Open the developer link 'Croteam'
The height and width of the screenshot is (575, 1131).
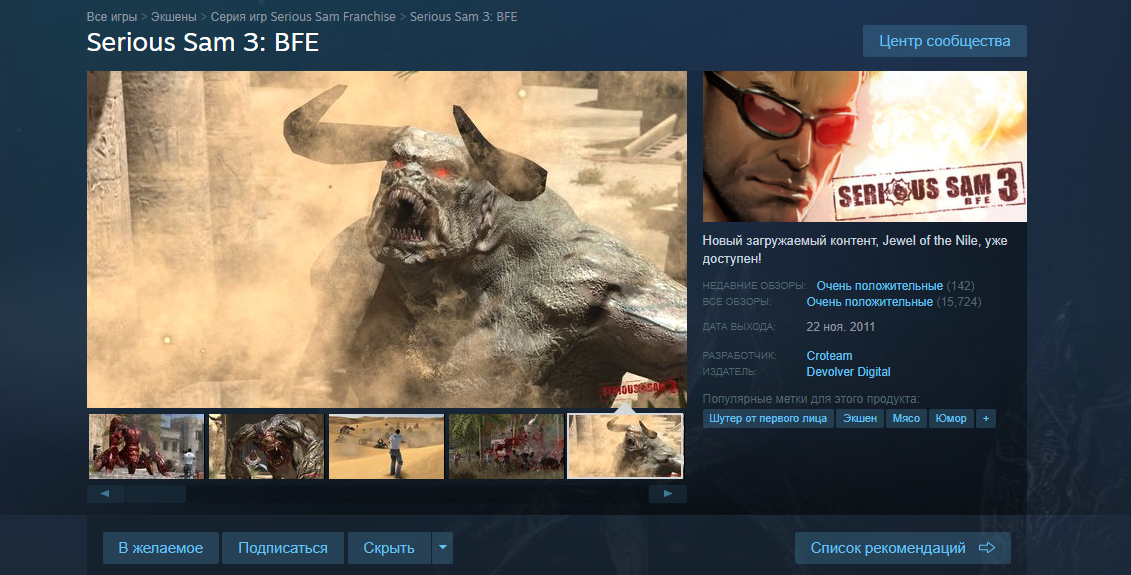[829, 356]
